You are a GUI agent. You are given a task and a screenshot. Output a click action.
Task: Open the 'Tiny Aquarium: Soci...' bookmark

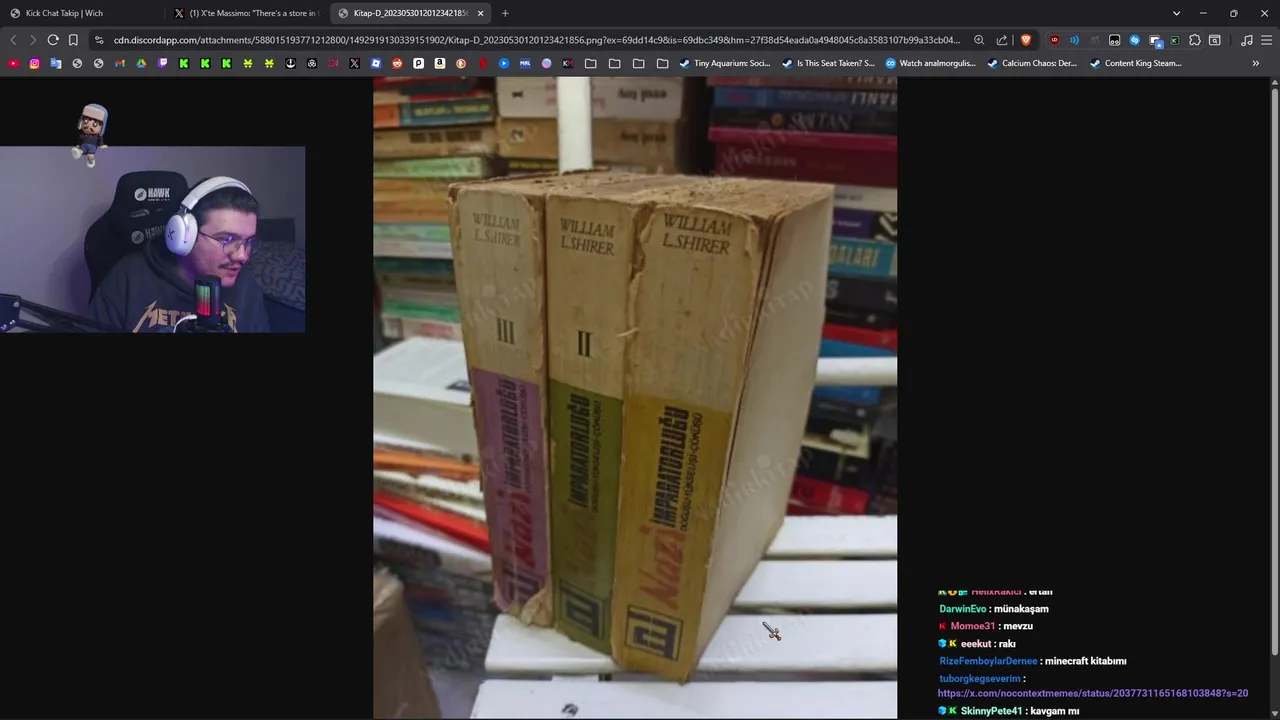coord(725,63)
